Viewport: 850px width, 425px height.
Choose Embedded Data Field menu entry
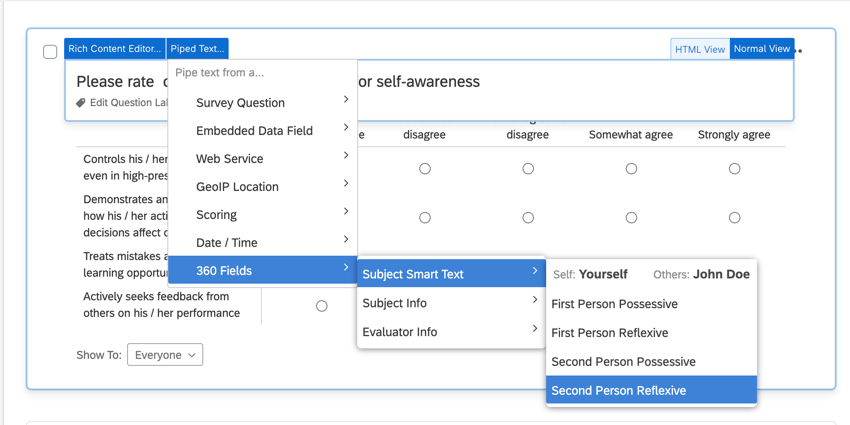click(254, 131)
